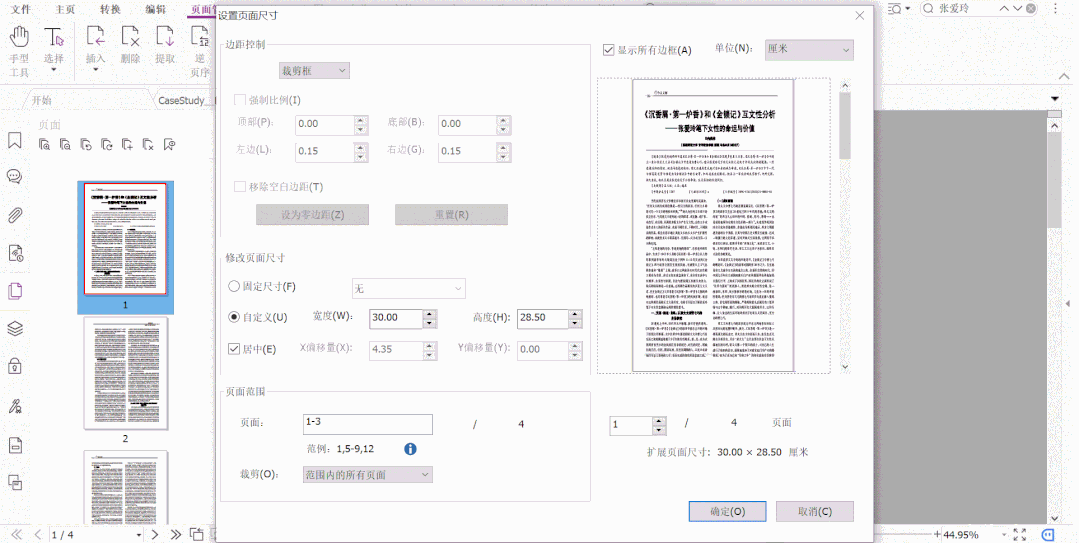Open the page number dropdown in status bar
Image resolution: width=1079 pixels, height=543 pixels.
(x=139, y=535)
